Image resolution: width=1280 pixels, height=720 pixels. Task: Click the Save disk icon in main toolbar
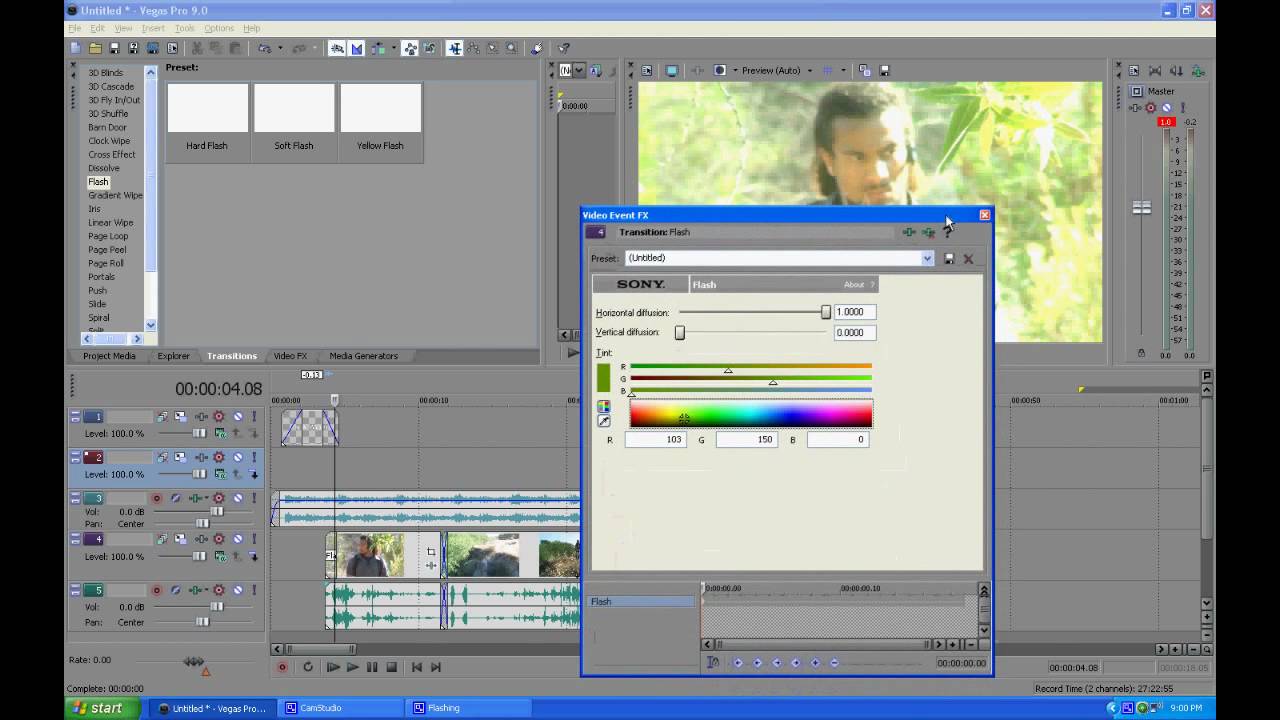pyautogui.click(x=114, y=48)
